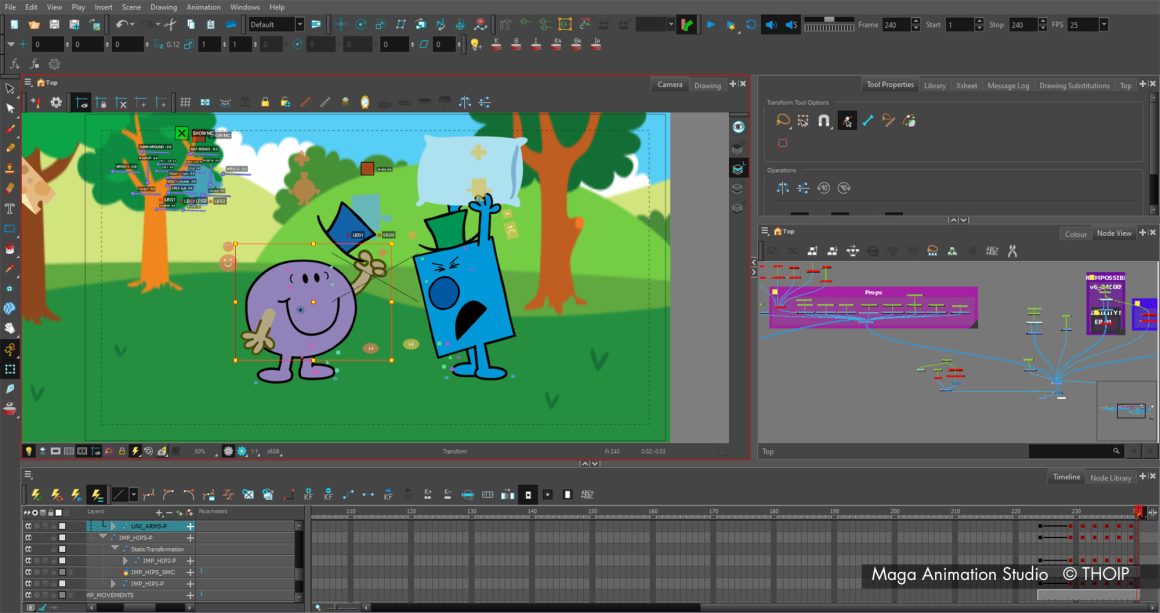Screen dimensions: 1160x613
Task: Select the bone tool in Tool Properties
Action: coord(868,121)
